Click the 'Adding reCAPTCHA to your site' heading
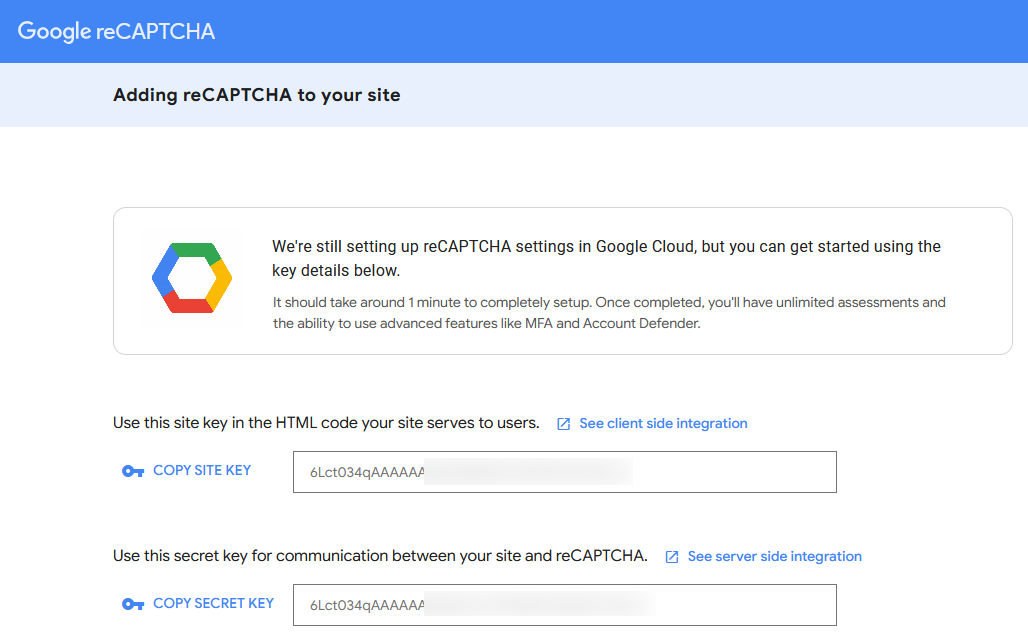This screenshot has width=1028, height=644. coord(256,95)
